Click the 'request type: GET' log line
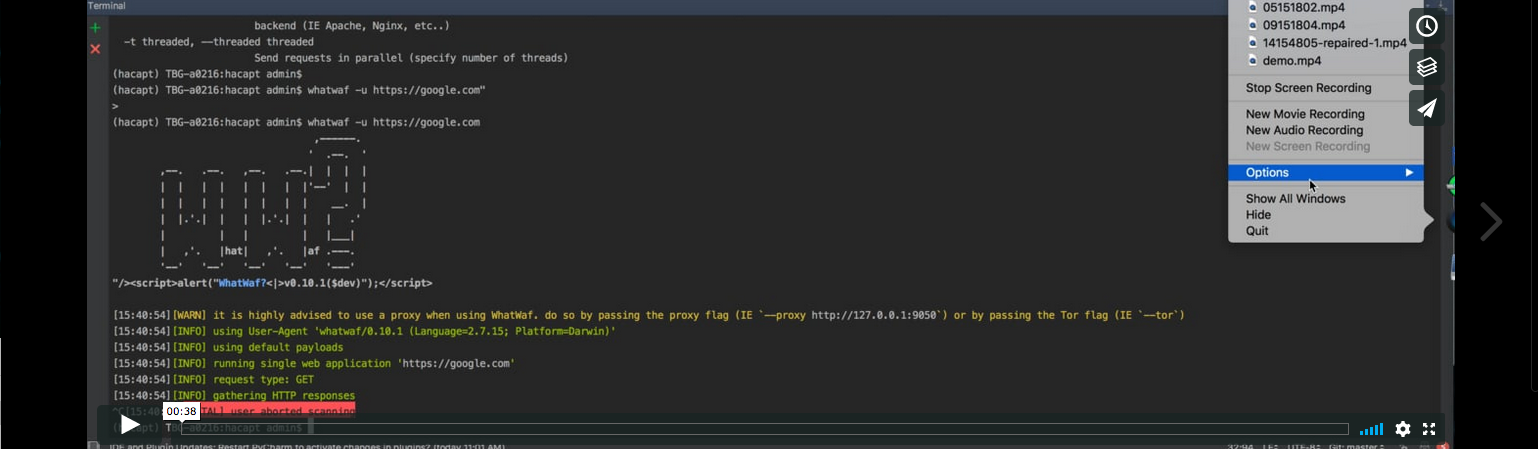 [213, 379]
